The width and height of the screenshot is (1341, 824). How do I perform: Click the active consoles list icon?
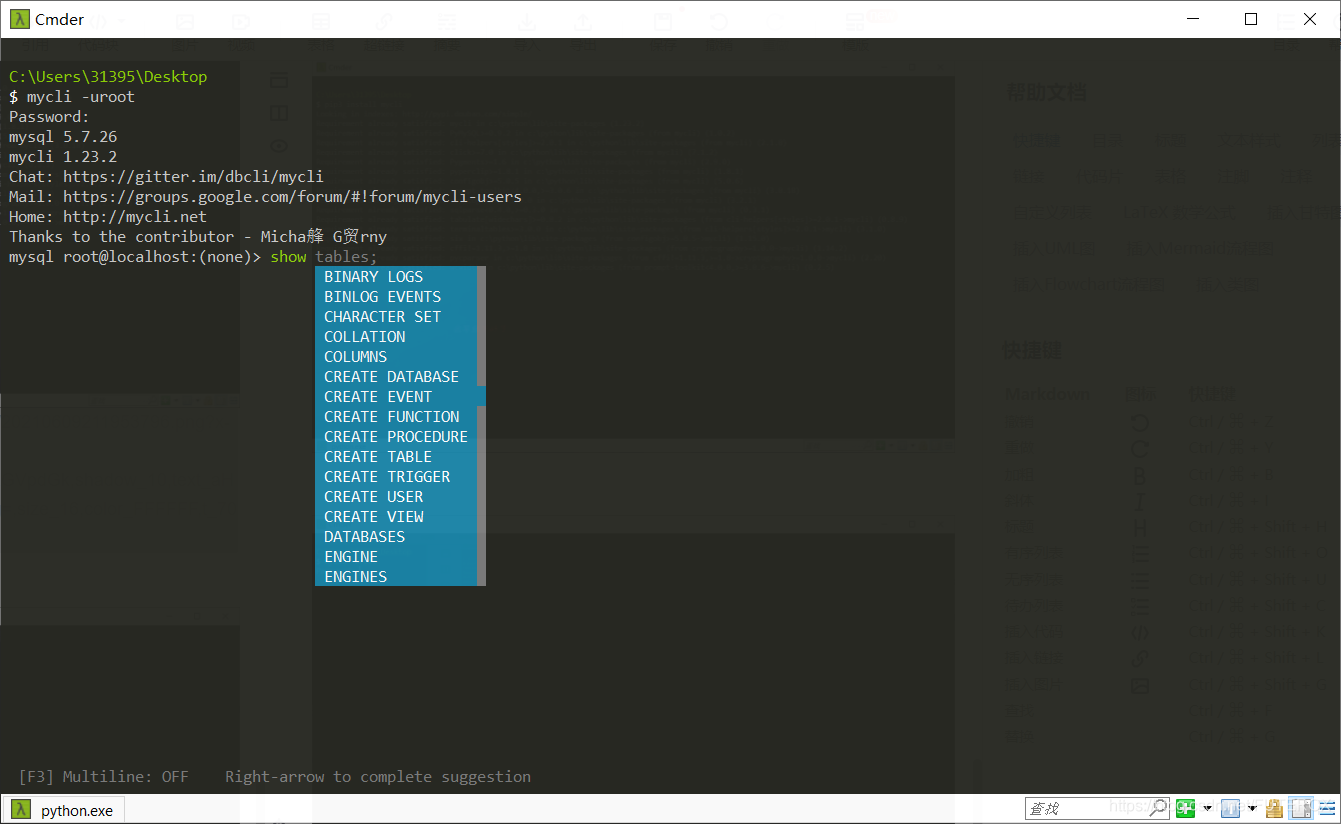[x=1230, y=808]
